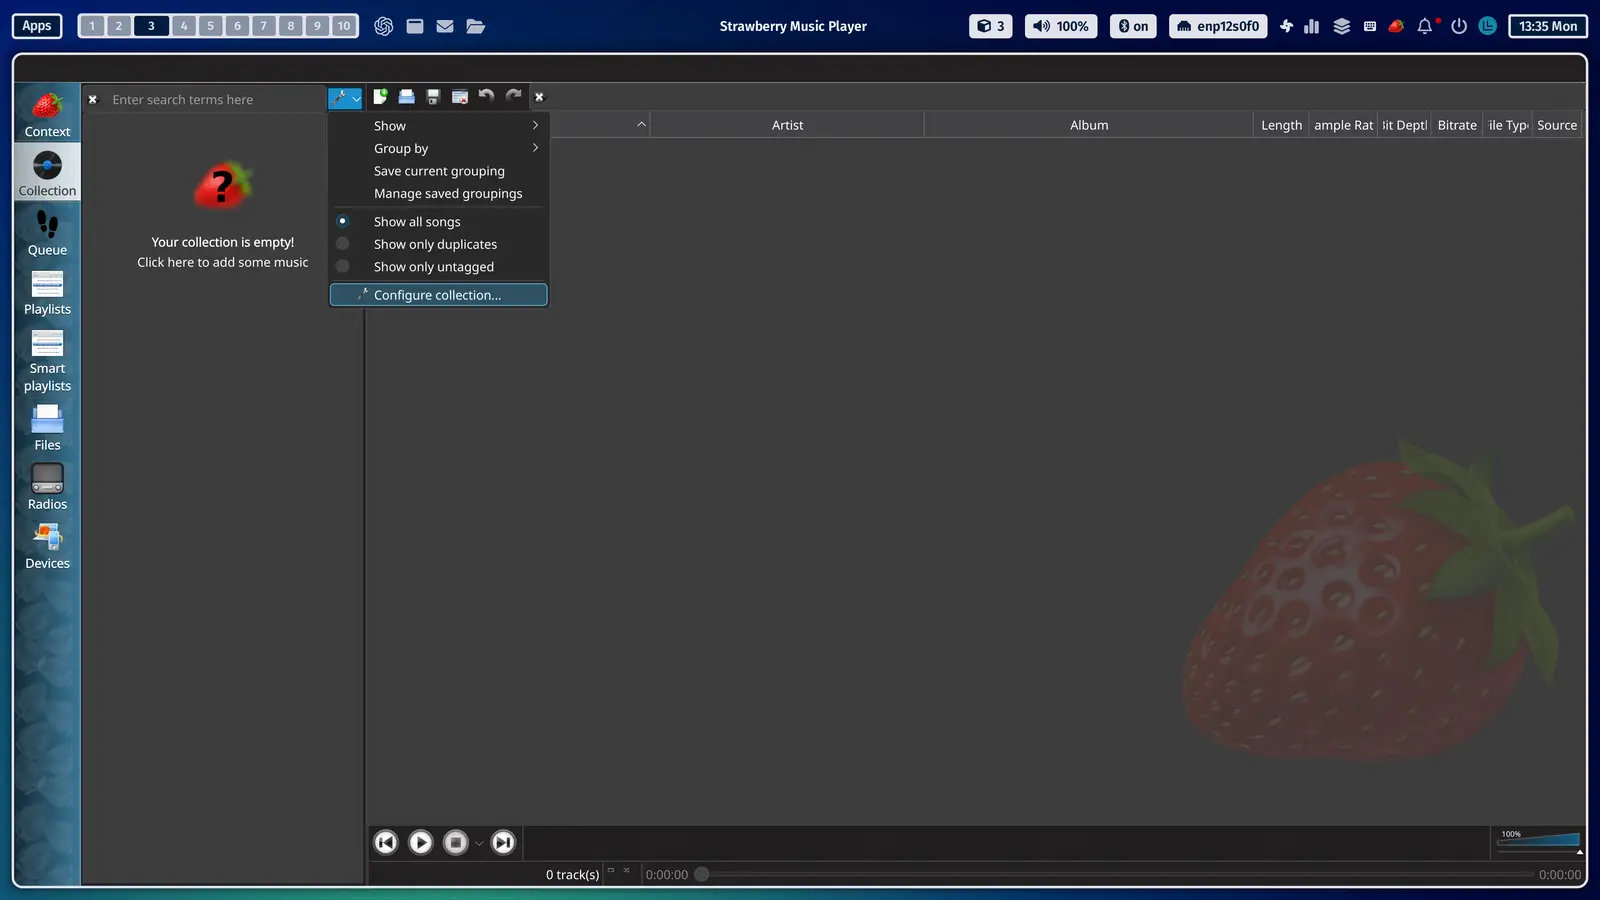
Task: Open the Smart playlists sidebar tab
Action: (x=47, y=359)
